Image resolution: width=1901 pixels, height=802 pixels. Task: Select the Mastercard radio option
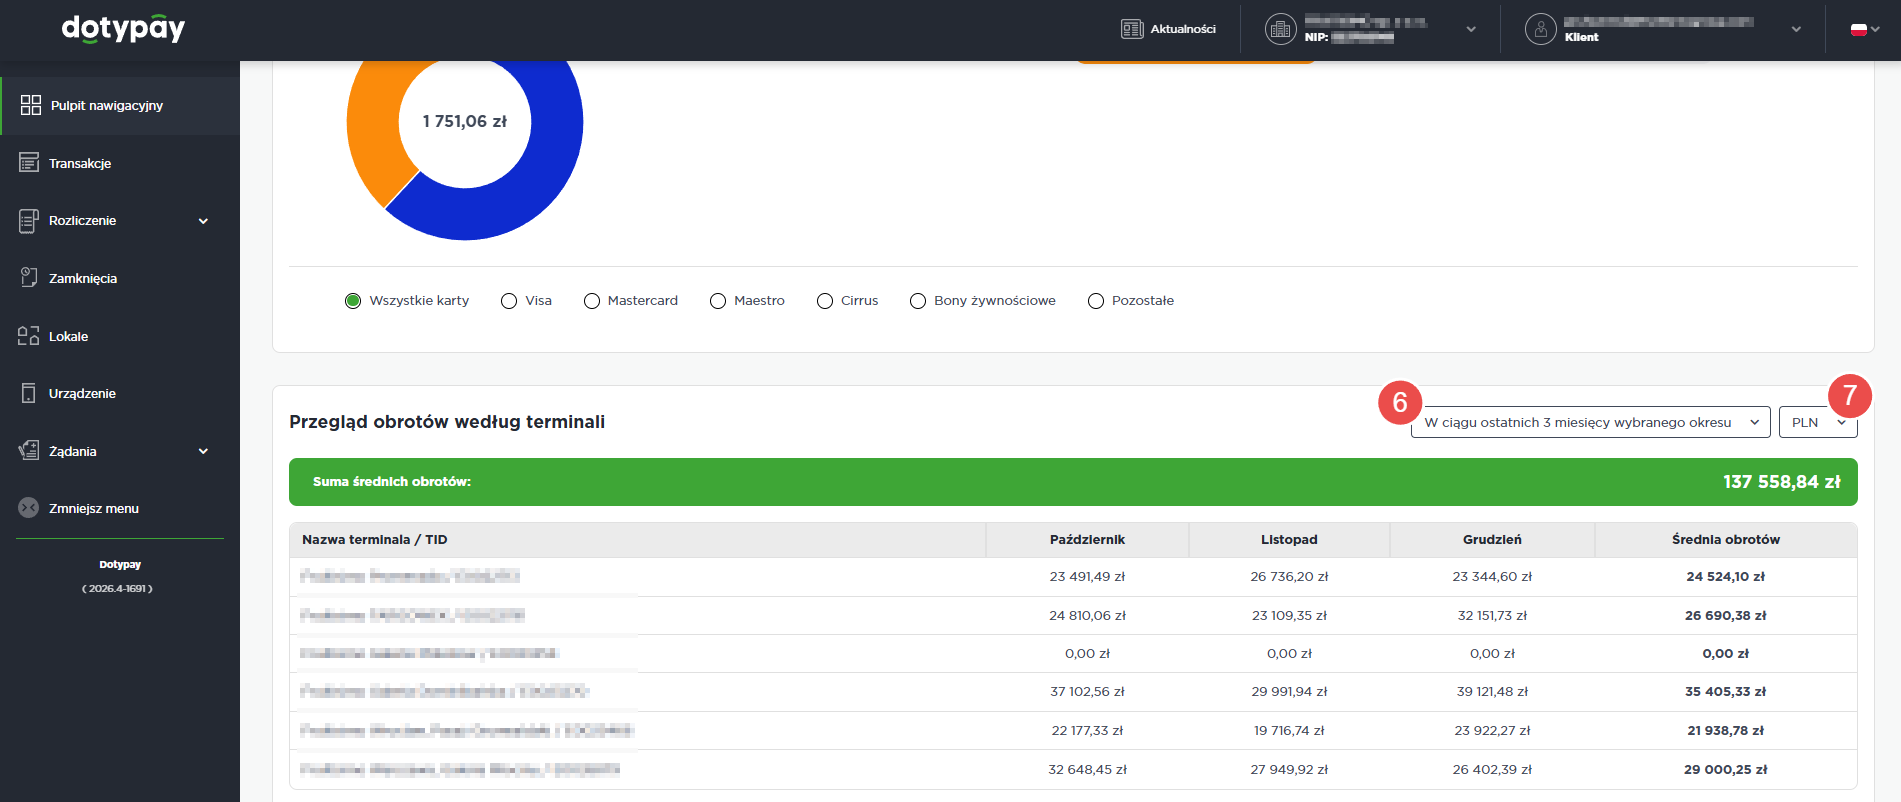592,301
